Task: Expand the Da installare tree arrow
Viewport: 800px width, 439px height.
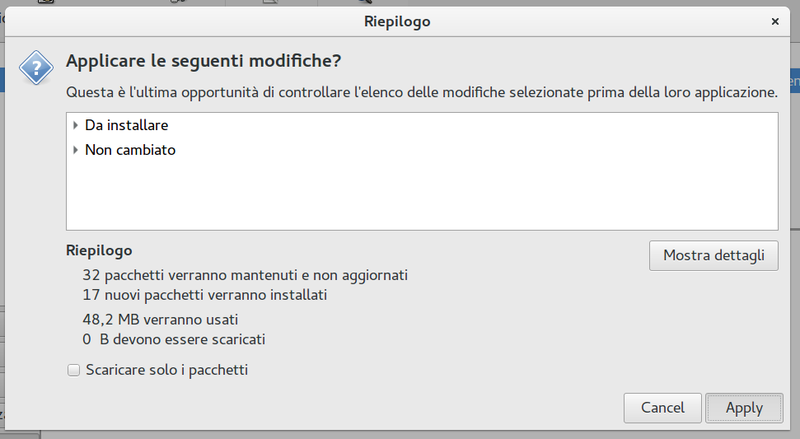Action: (x=75, y=126)
